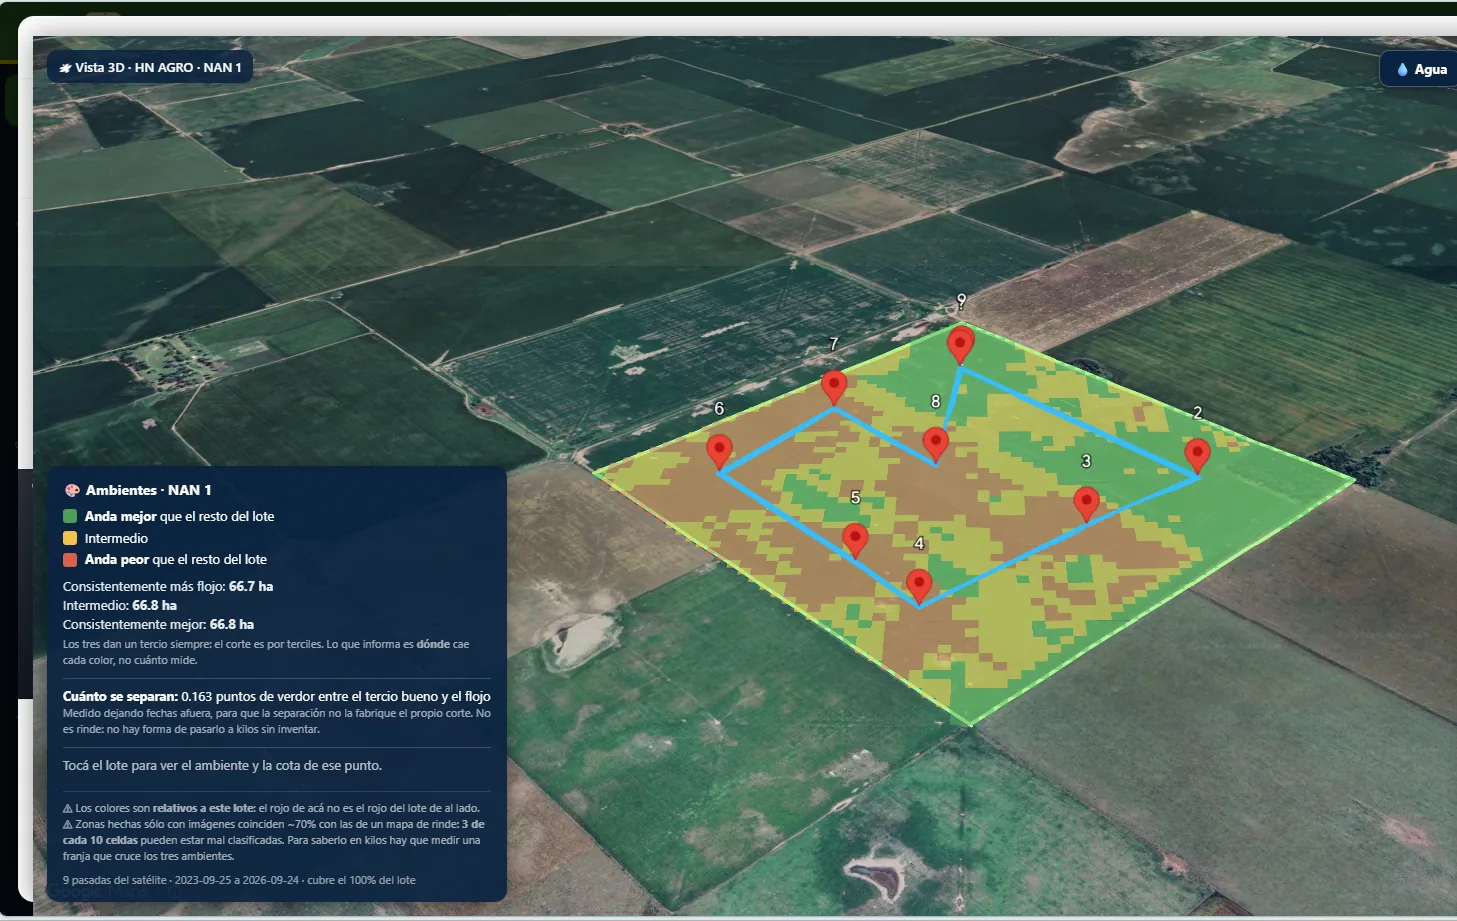Click the warning 'Los colores son relativos a este lote'
This screenshot has width=1457, height=921.
(271, 808)
